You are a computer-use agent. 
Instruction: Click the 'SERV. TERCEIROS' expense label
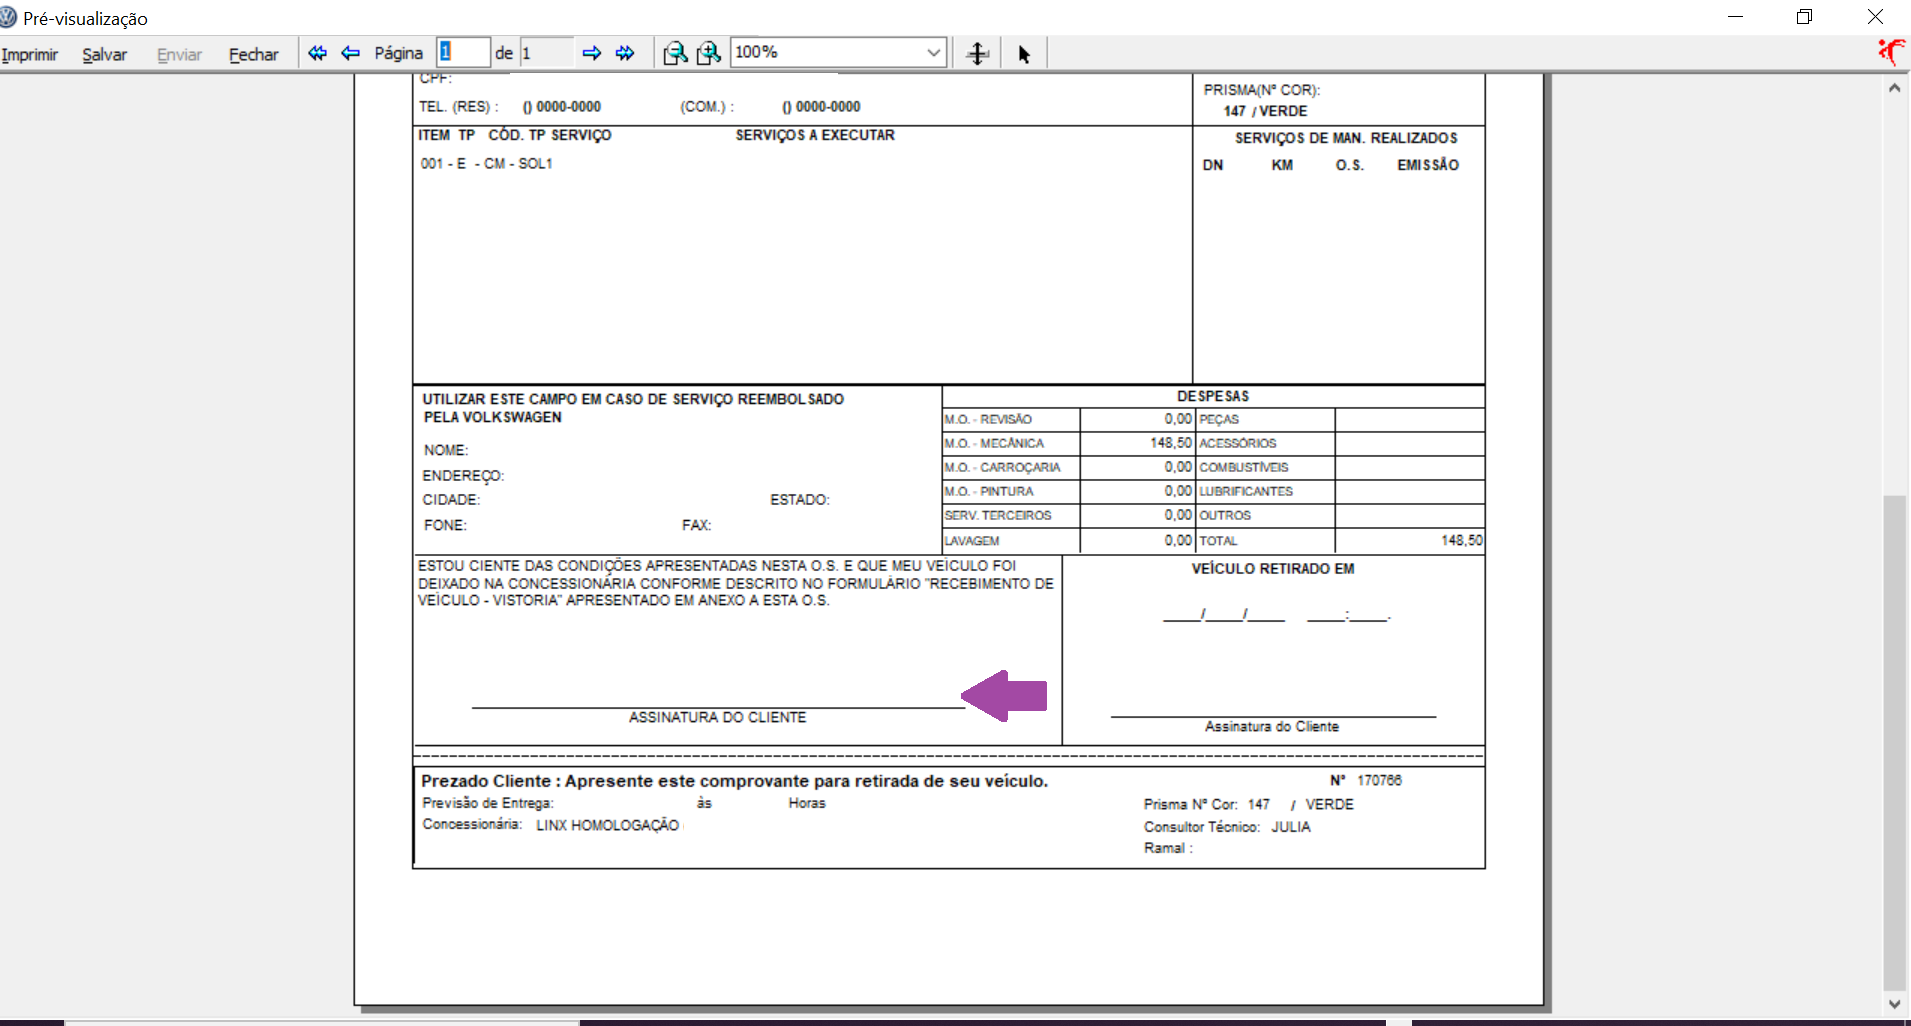tap(998, 515)
